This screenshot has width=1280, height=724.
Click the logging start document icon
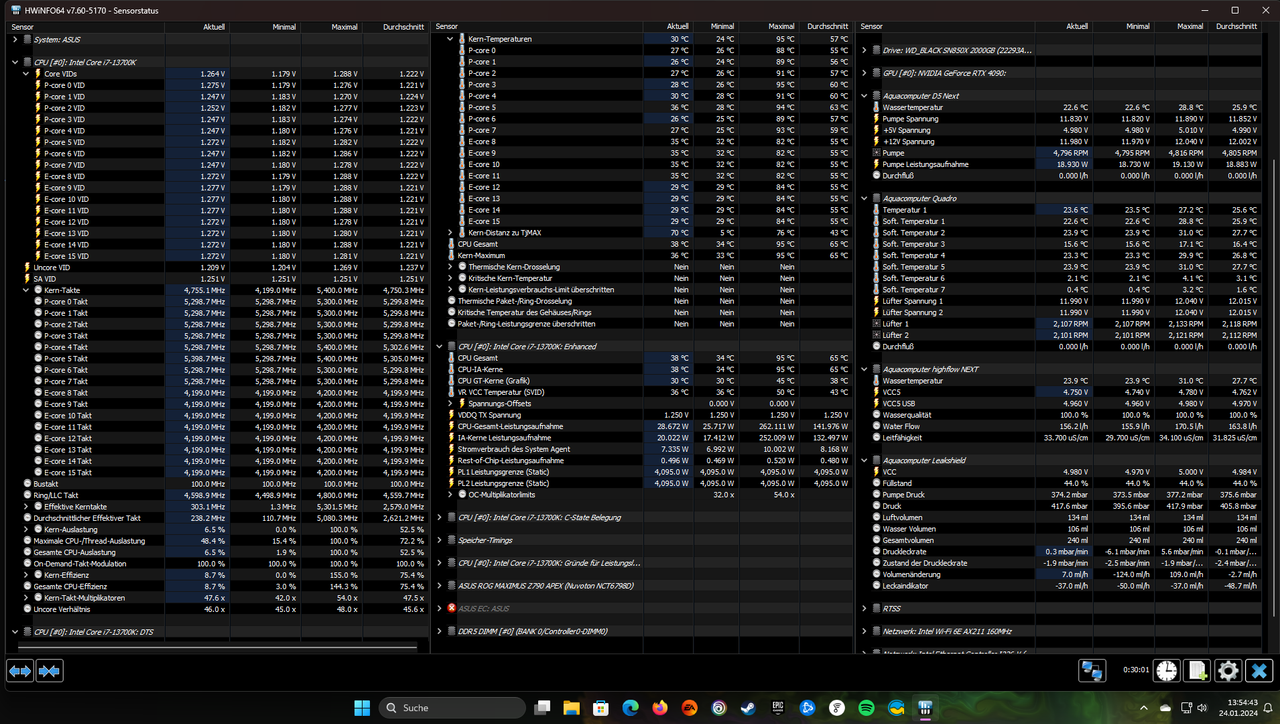(x=1197, y=671)
